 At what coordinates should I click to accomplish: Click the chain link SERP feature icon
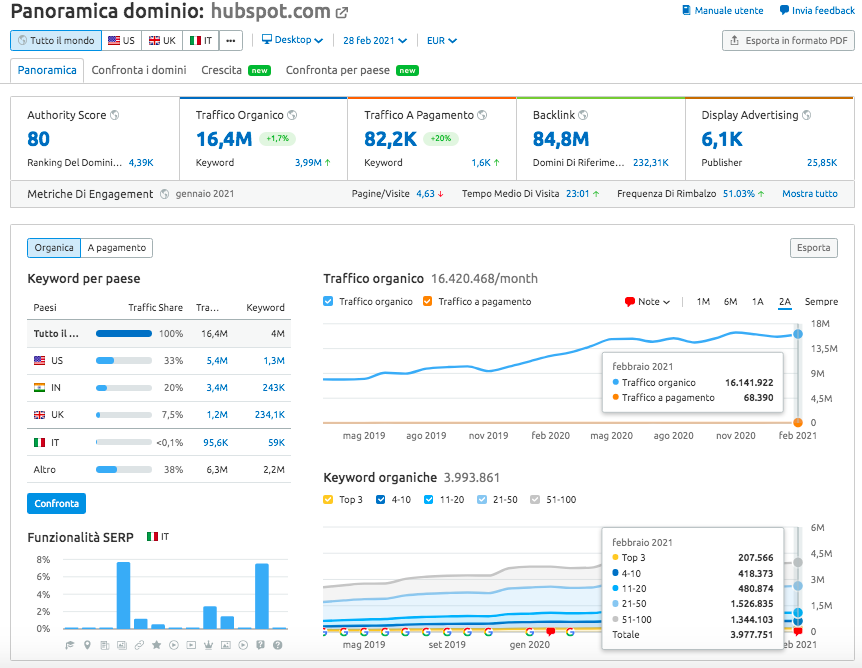(139, 645)
